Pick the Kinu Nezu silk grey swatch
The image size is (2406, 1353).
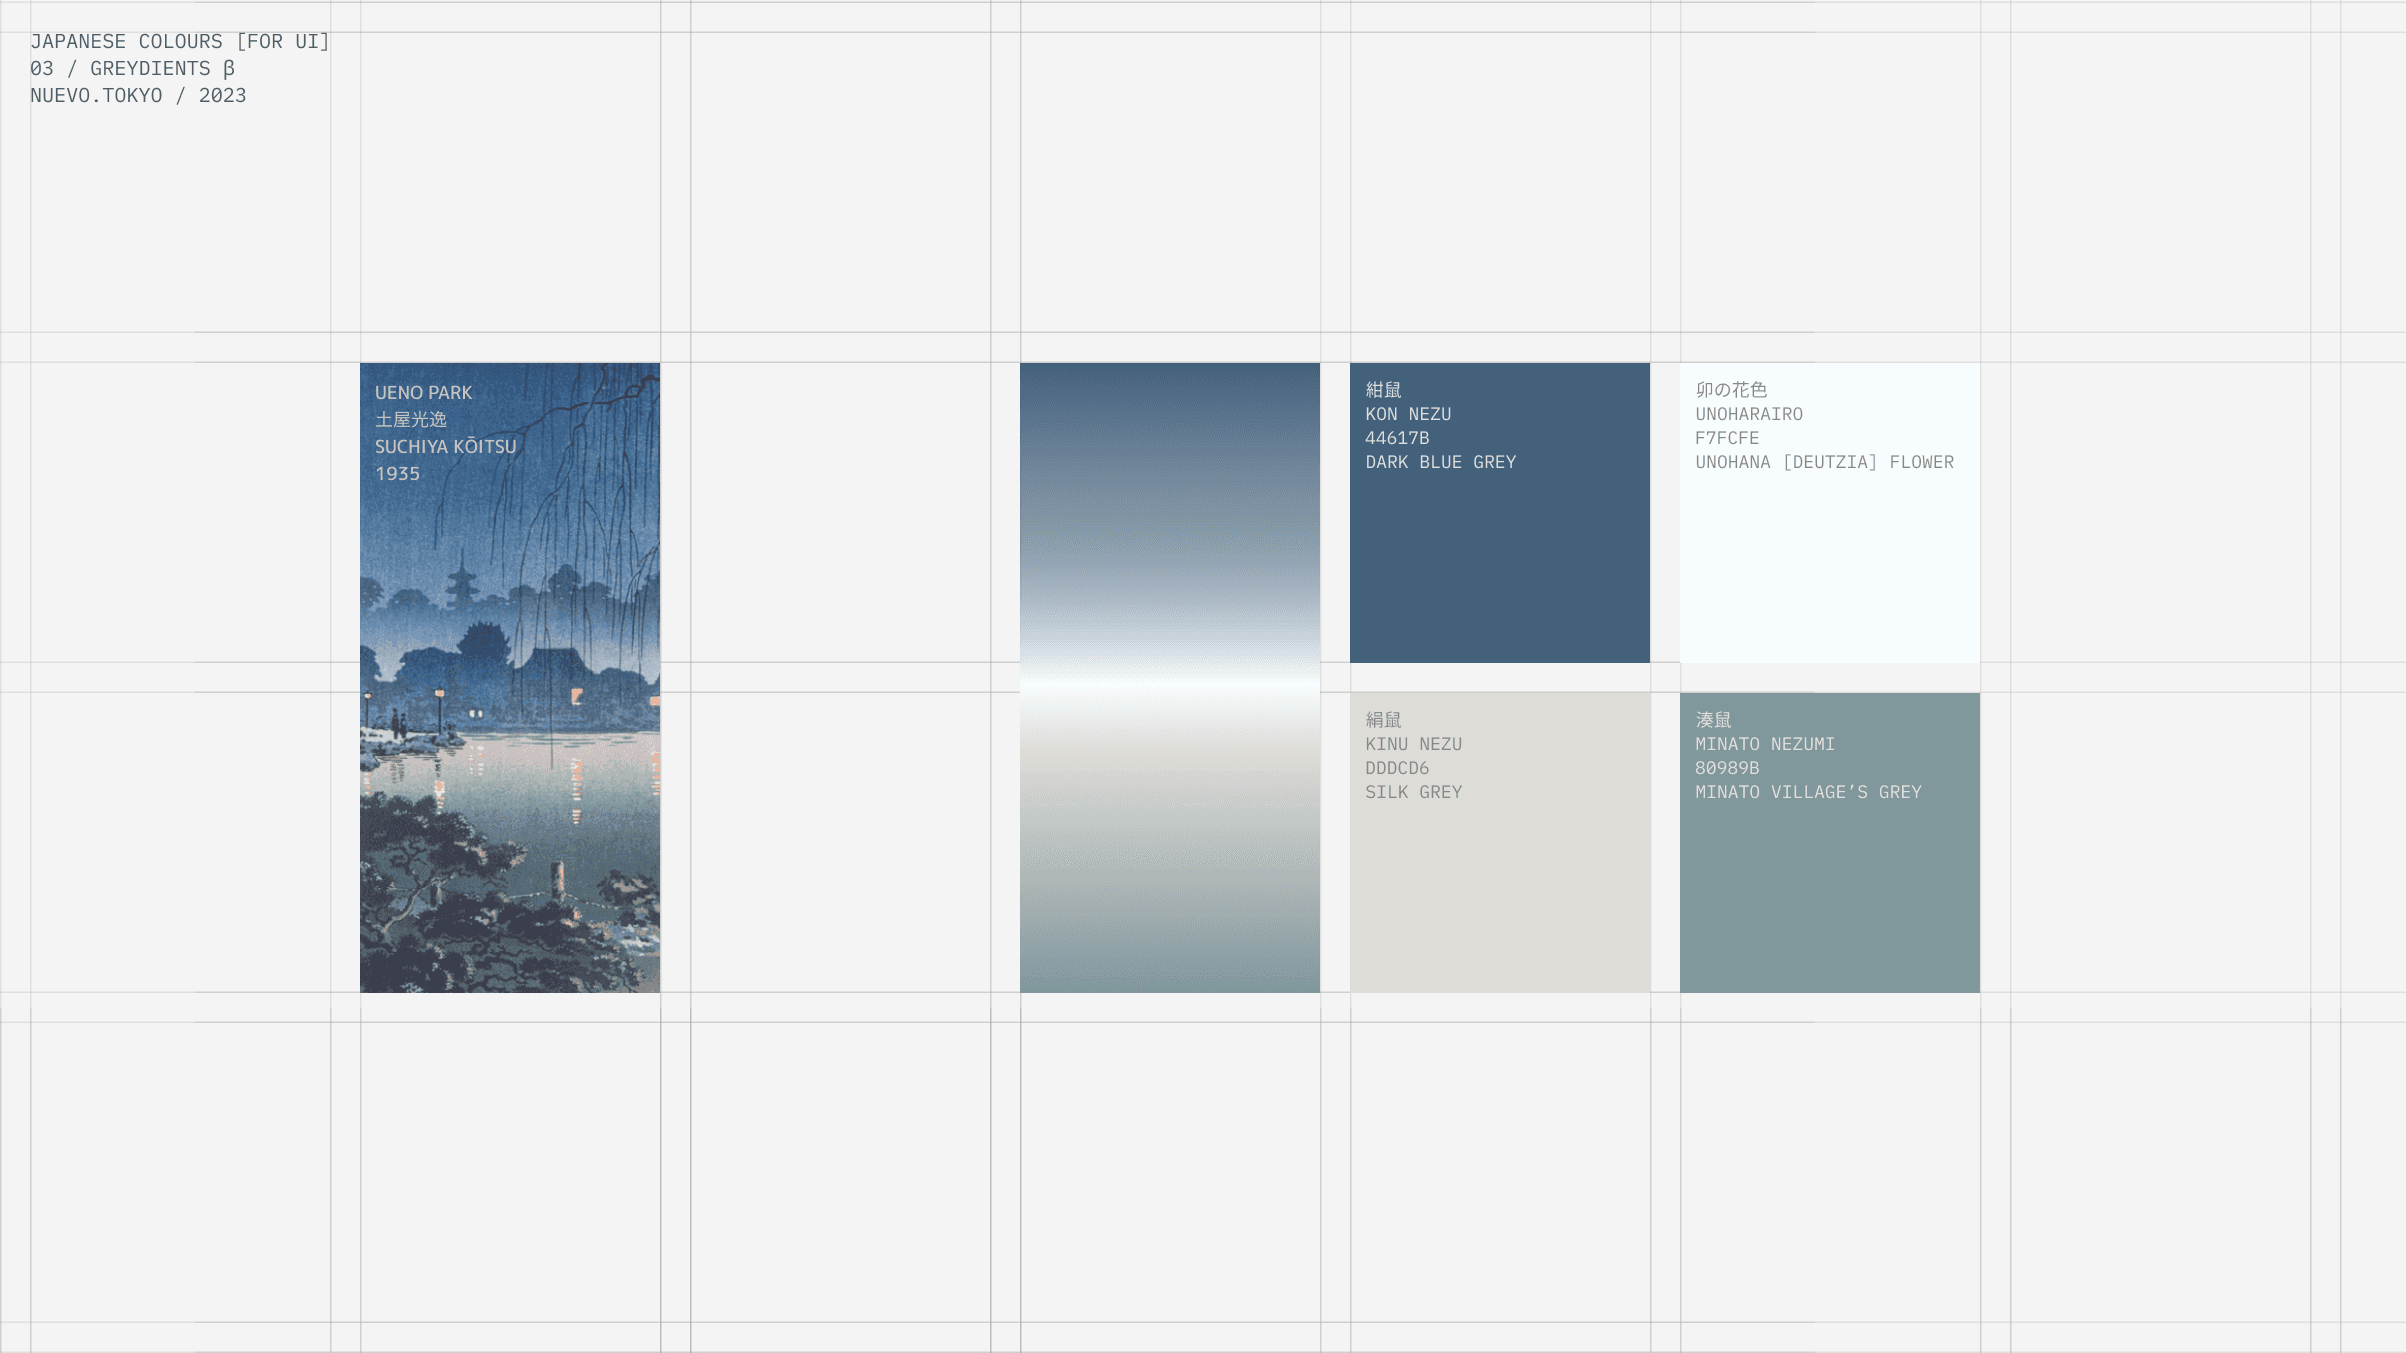(x=1499, y=842)
